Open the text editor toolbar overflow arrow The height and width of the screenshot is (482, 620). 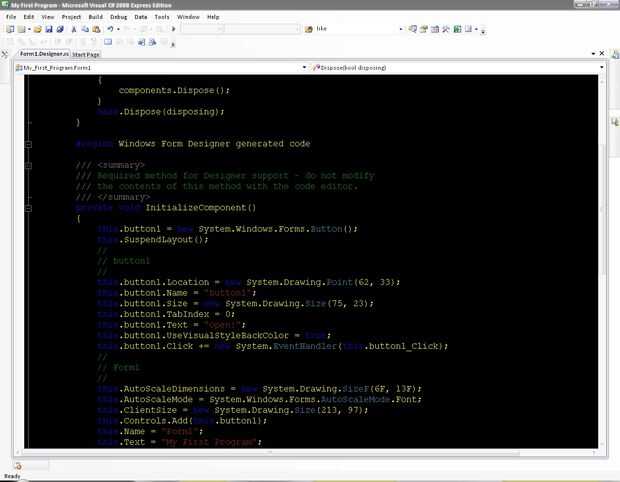coord(173,44)
